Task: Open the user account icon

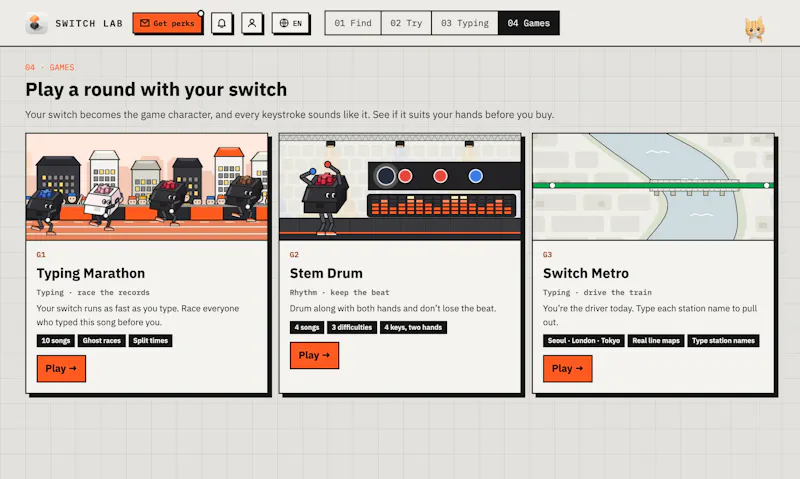Action: click(x=252, y=23)
